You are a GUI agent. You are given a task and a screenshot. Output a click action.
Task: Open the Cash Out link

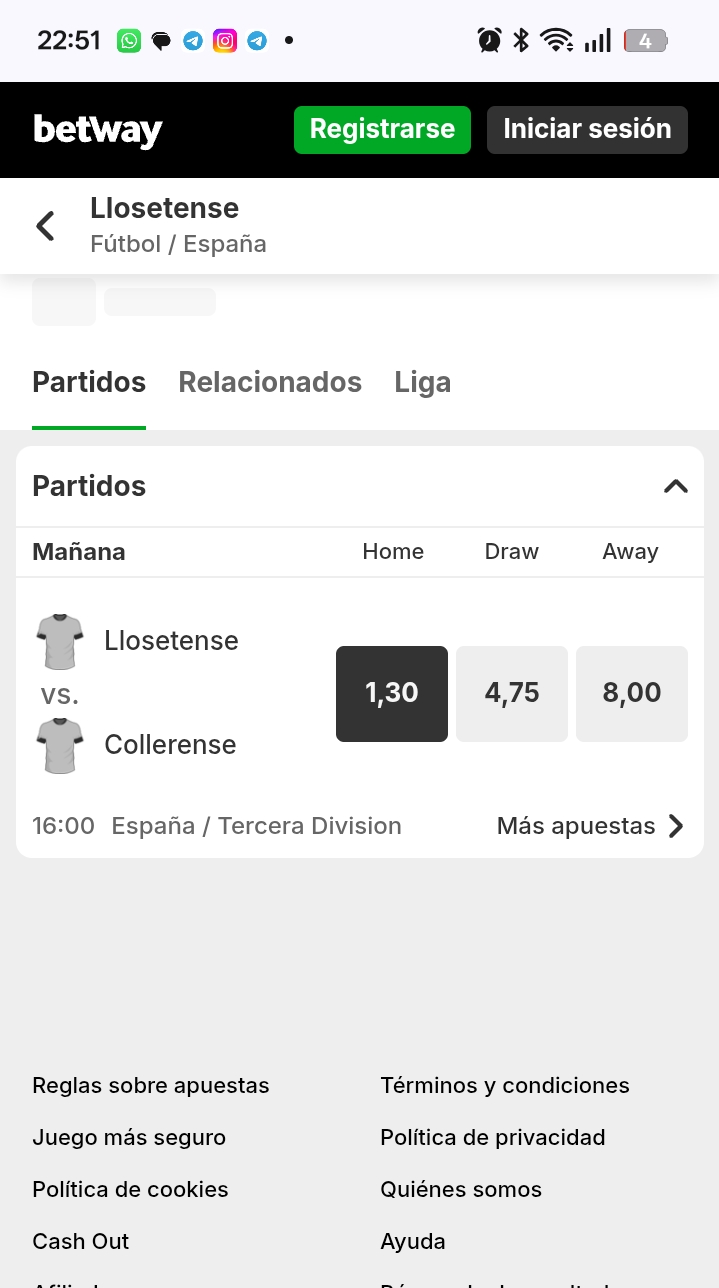[81, 1241]
